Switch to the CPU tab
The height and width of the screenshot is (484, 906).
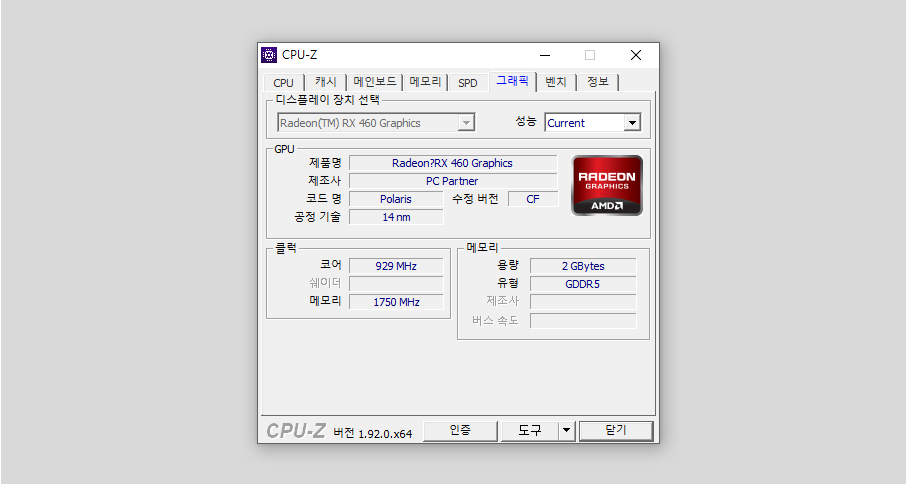pos(284,83)
